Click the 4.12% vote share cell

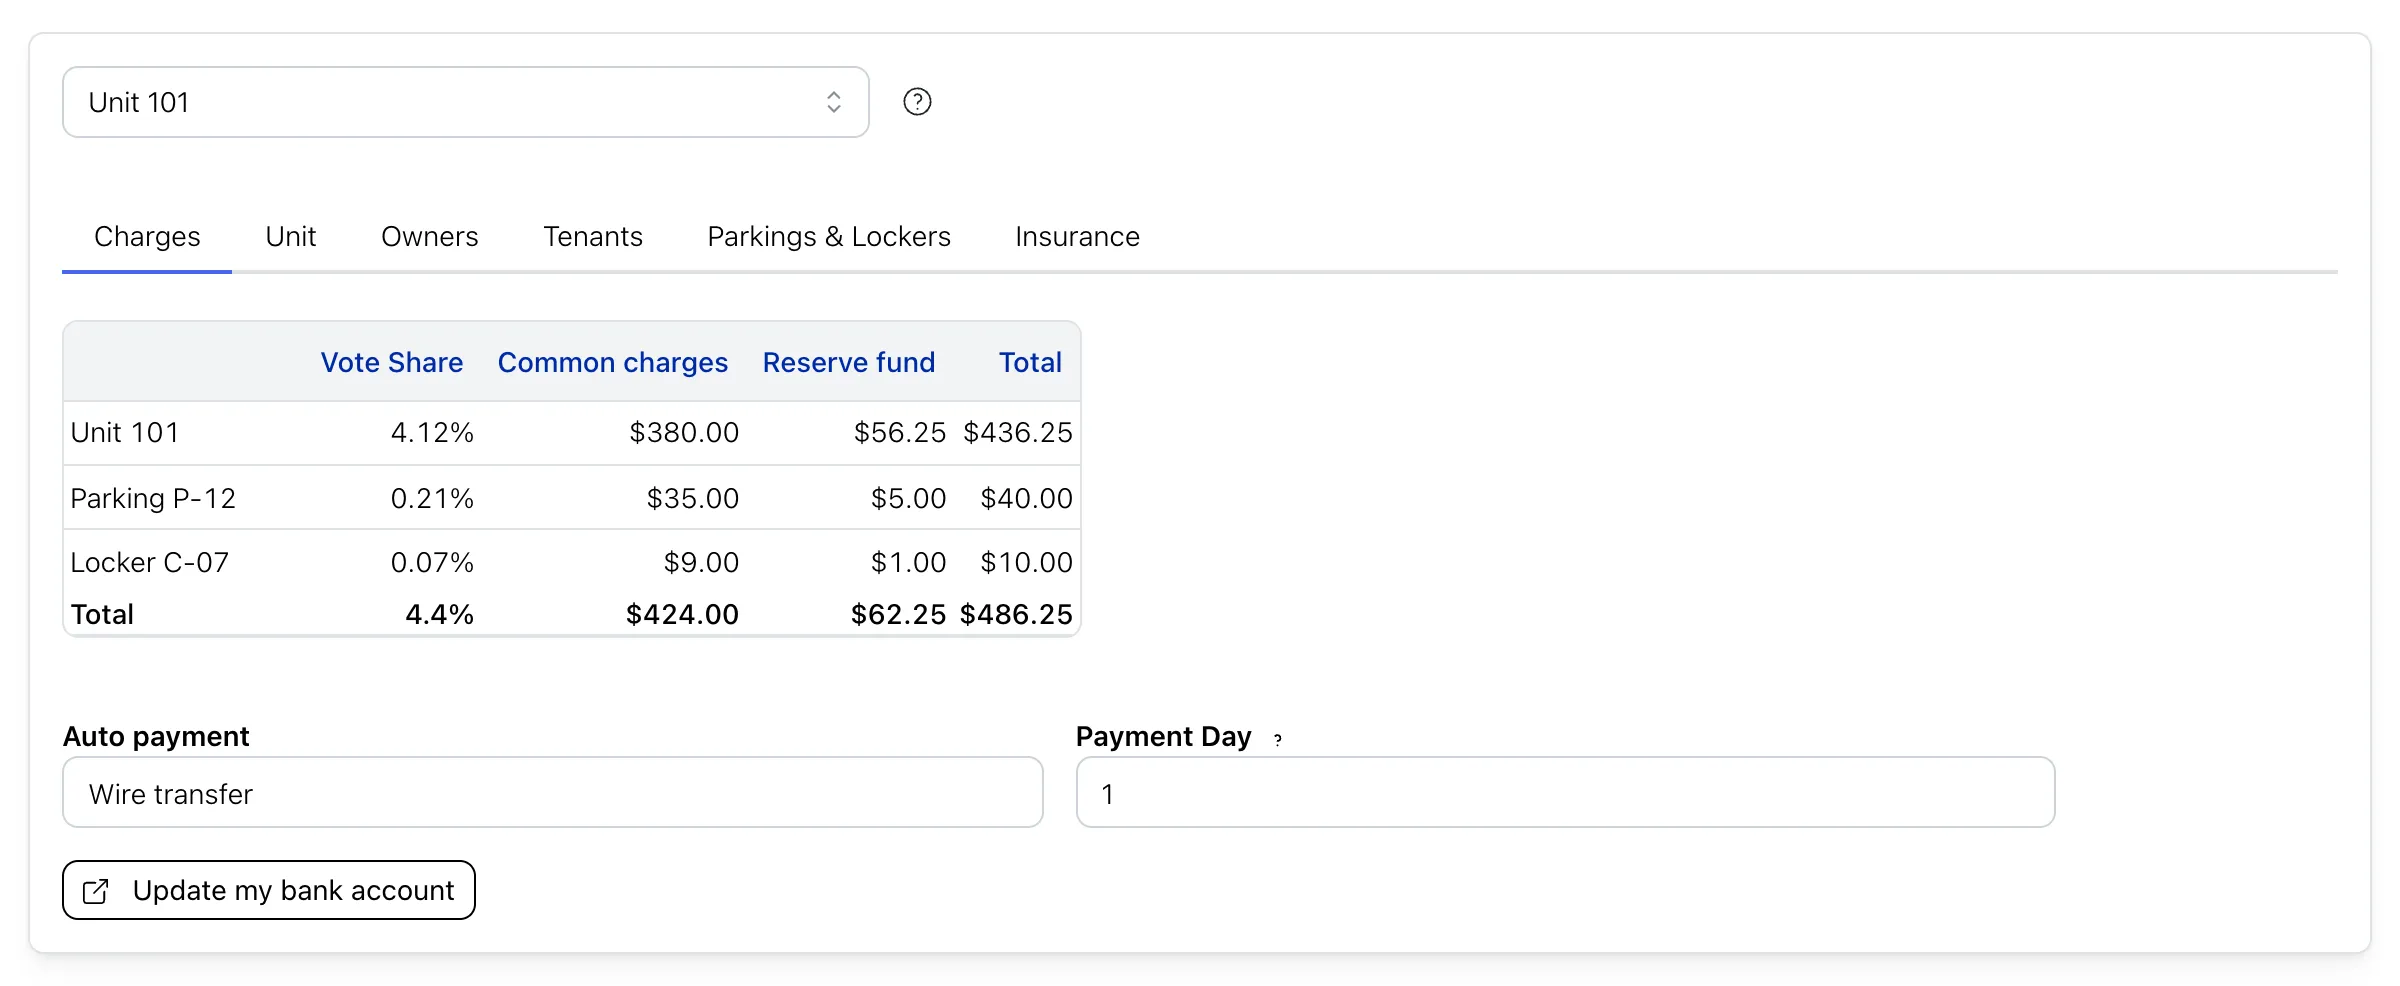click(432, 433)
